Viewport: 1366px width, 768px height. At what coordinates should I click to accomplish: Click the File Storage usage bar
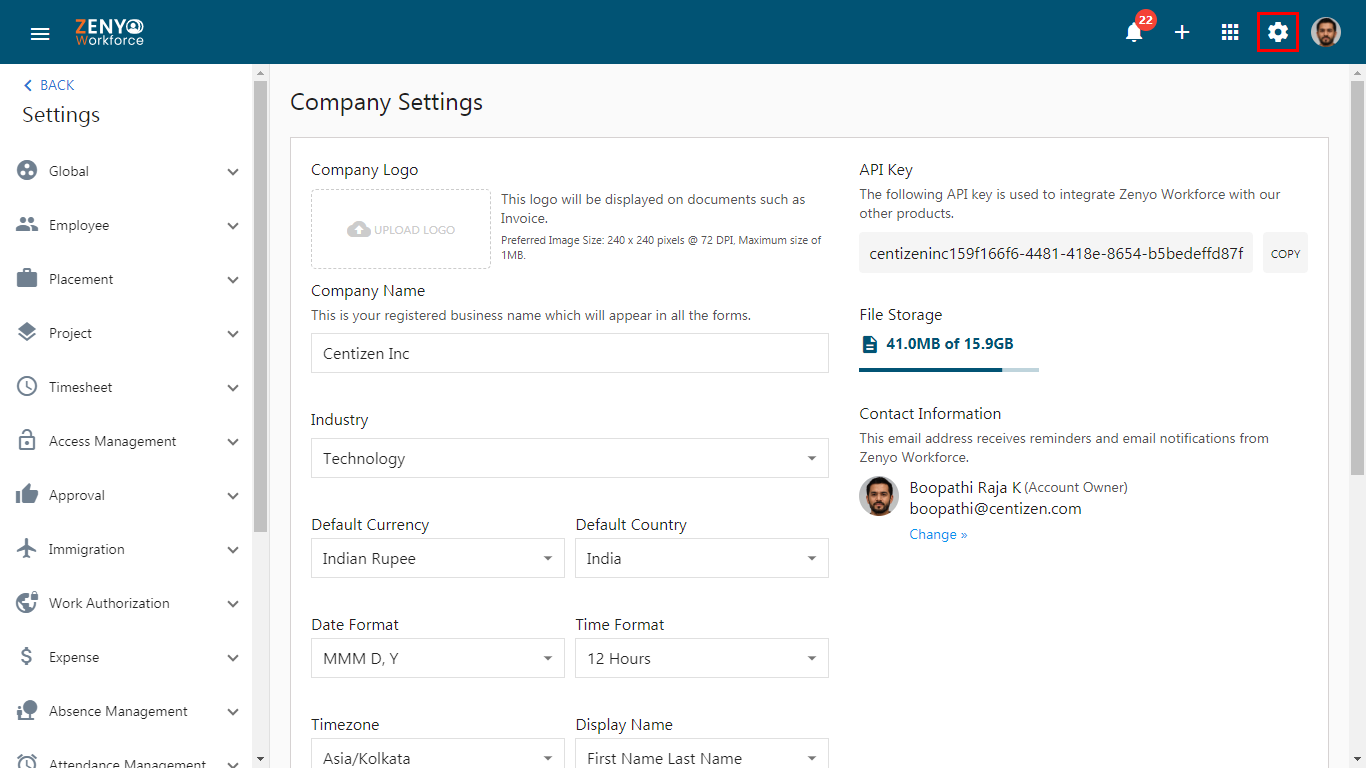pos(949,370)
